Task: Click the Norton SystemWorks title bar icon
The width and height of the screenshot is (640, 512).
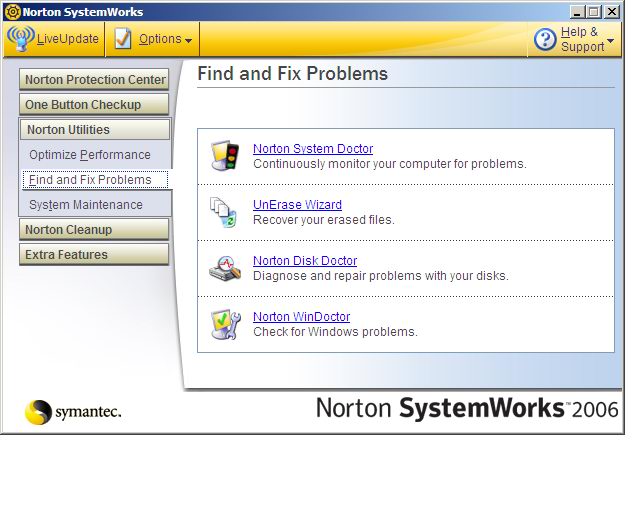Action: 12,11
